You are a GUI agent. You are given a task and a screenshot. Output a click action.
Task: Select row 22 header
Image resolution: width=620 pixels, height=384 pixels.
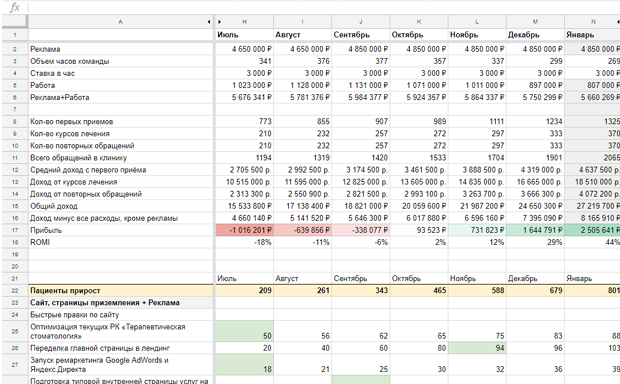(x=15, y=290)
